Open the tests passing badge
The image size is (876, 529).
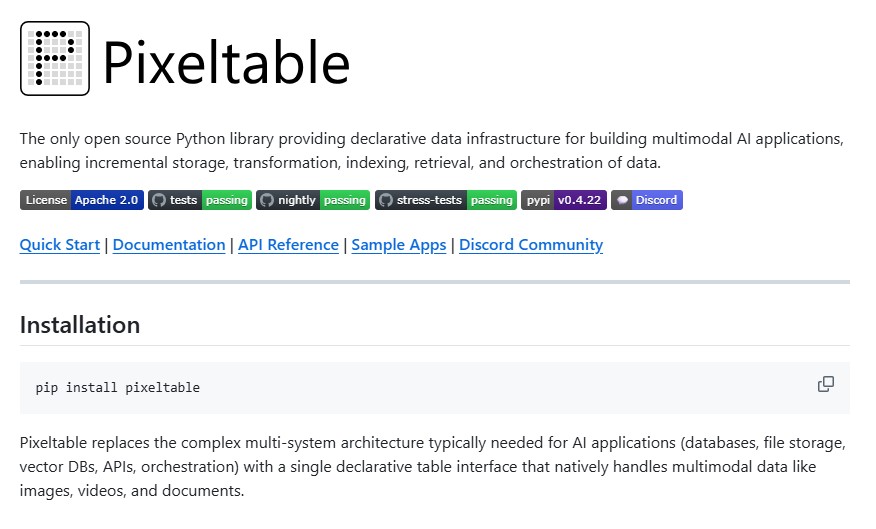(200, 200)
